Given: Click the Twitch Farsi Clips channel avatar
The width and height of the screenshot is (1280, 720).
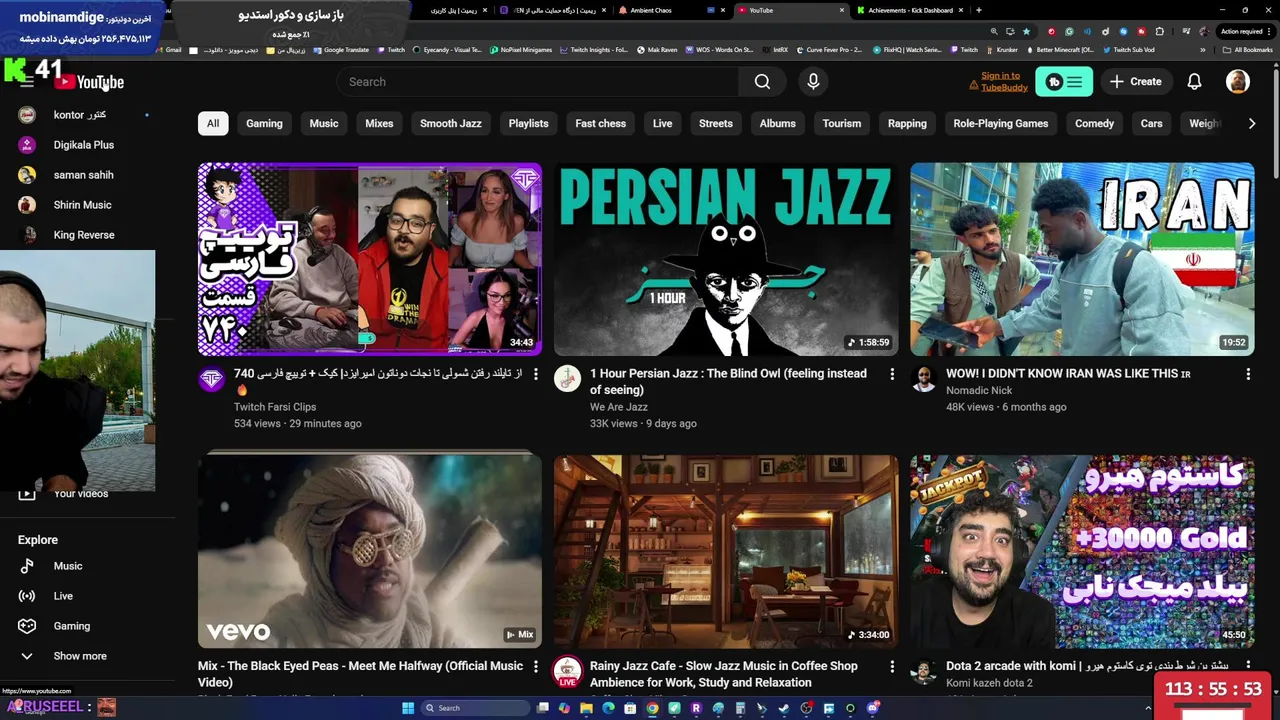Looking at the screenshot, I should coord(211,379).
